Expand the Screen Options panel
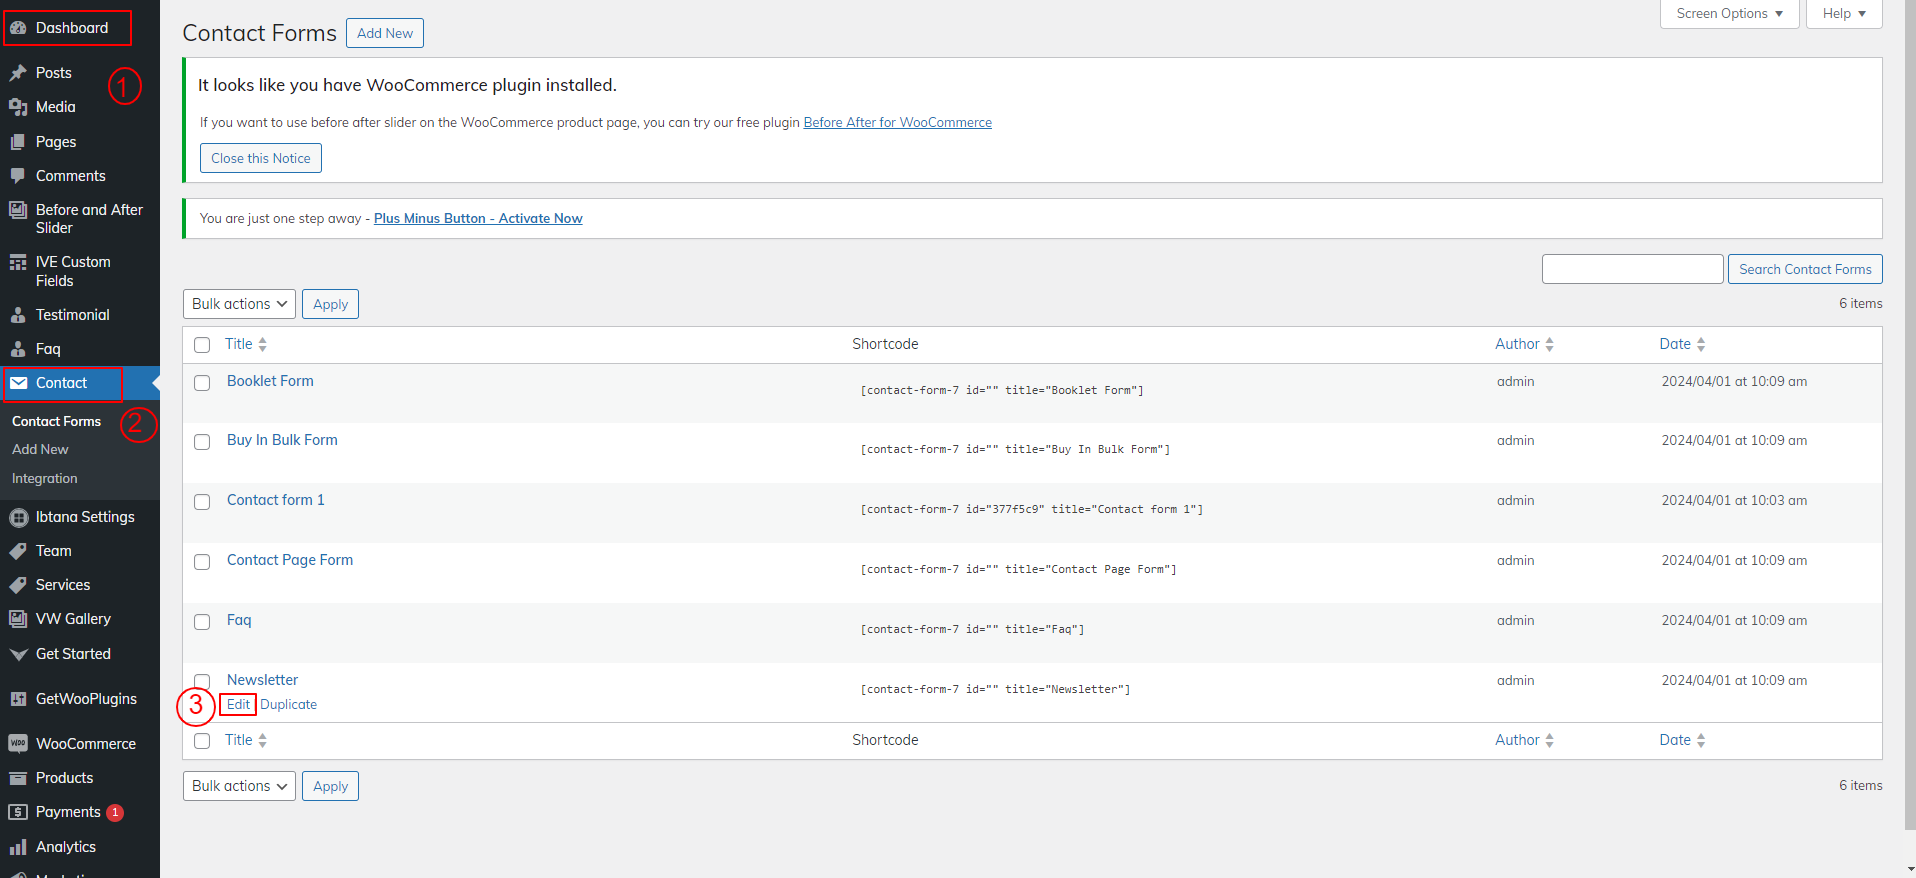The image size is (1916, 878). pyautogui.click(x=1729, y=14)
